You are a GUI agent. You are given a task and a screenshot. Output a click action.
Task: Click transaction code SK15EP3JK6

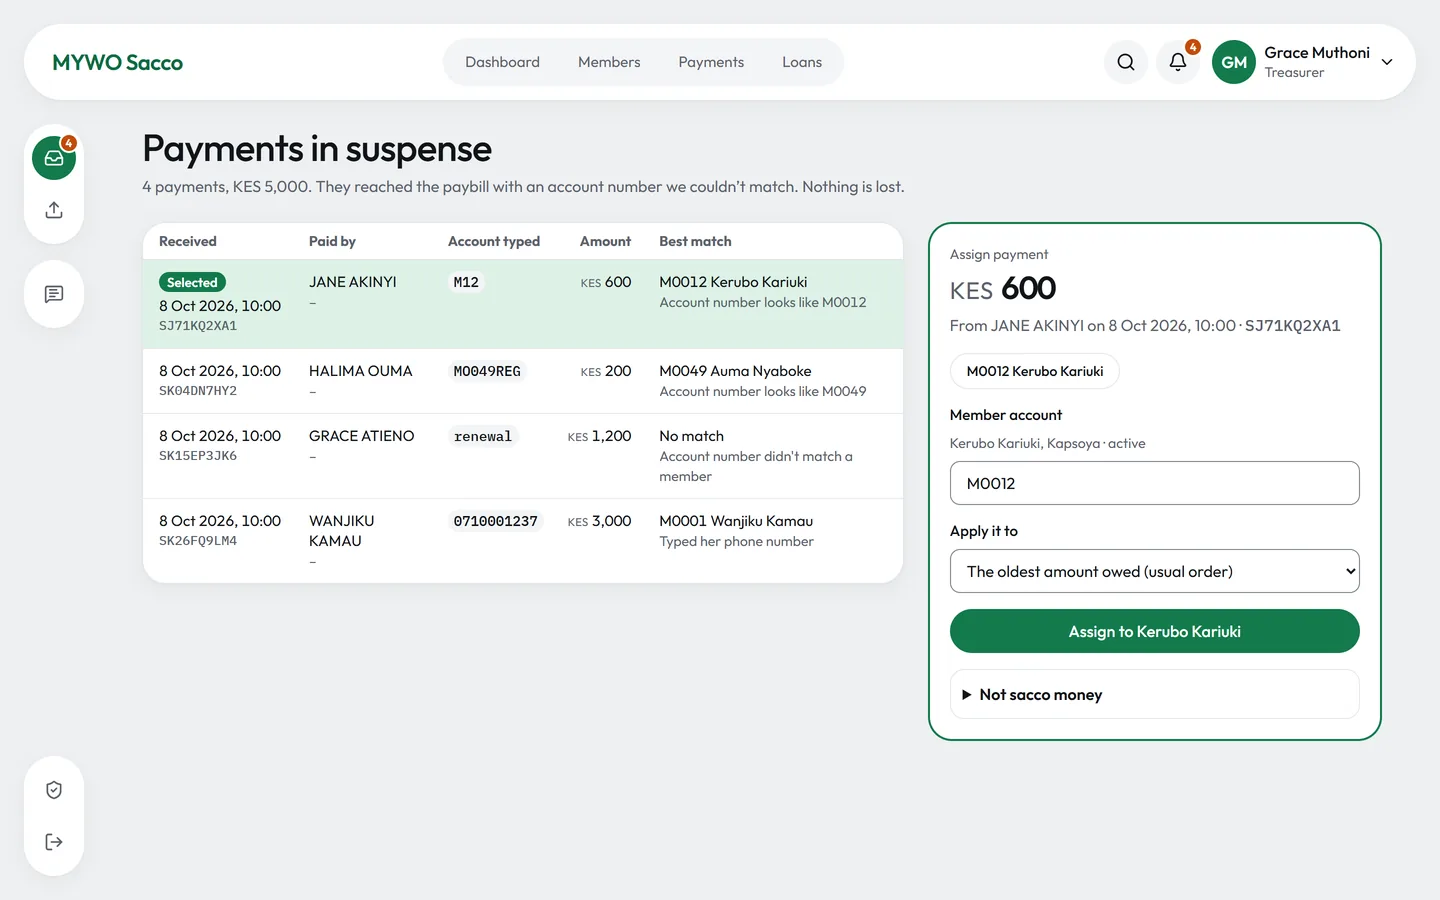(198, 456)
